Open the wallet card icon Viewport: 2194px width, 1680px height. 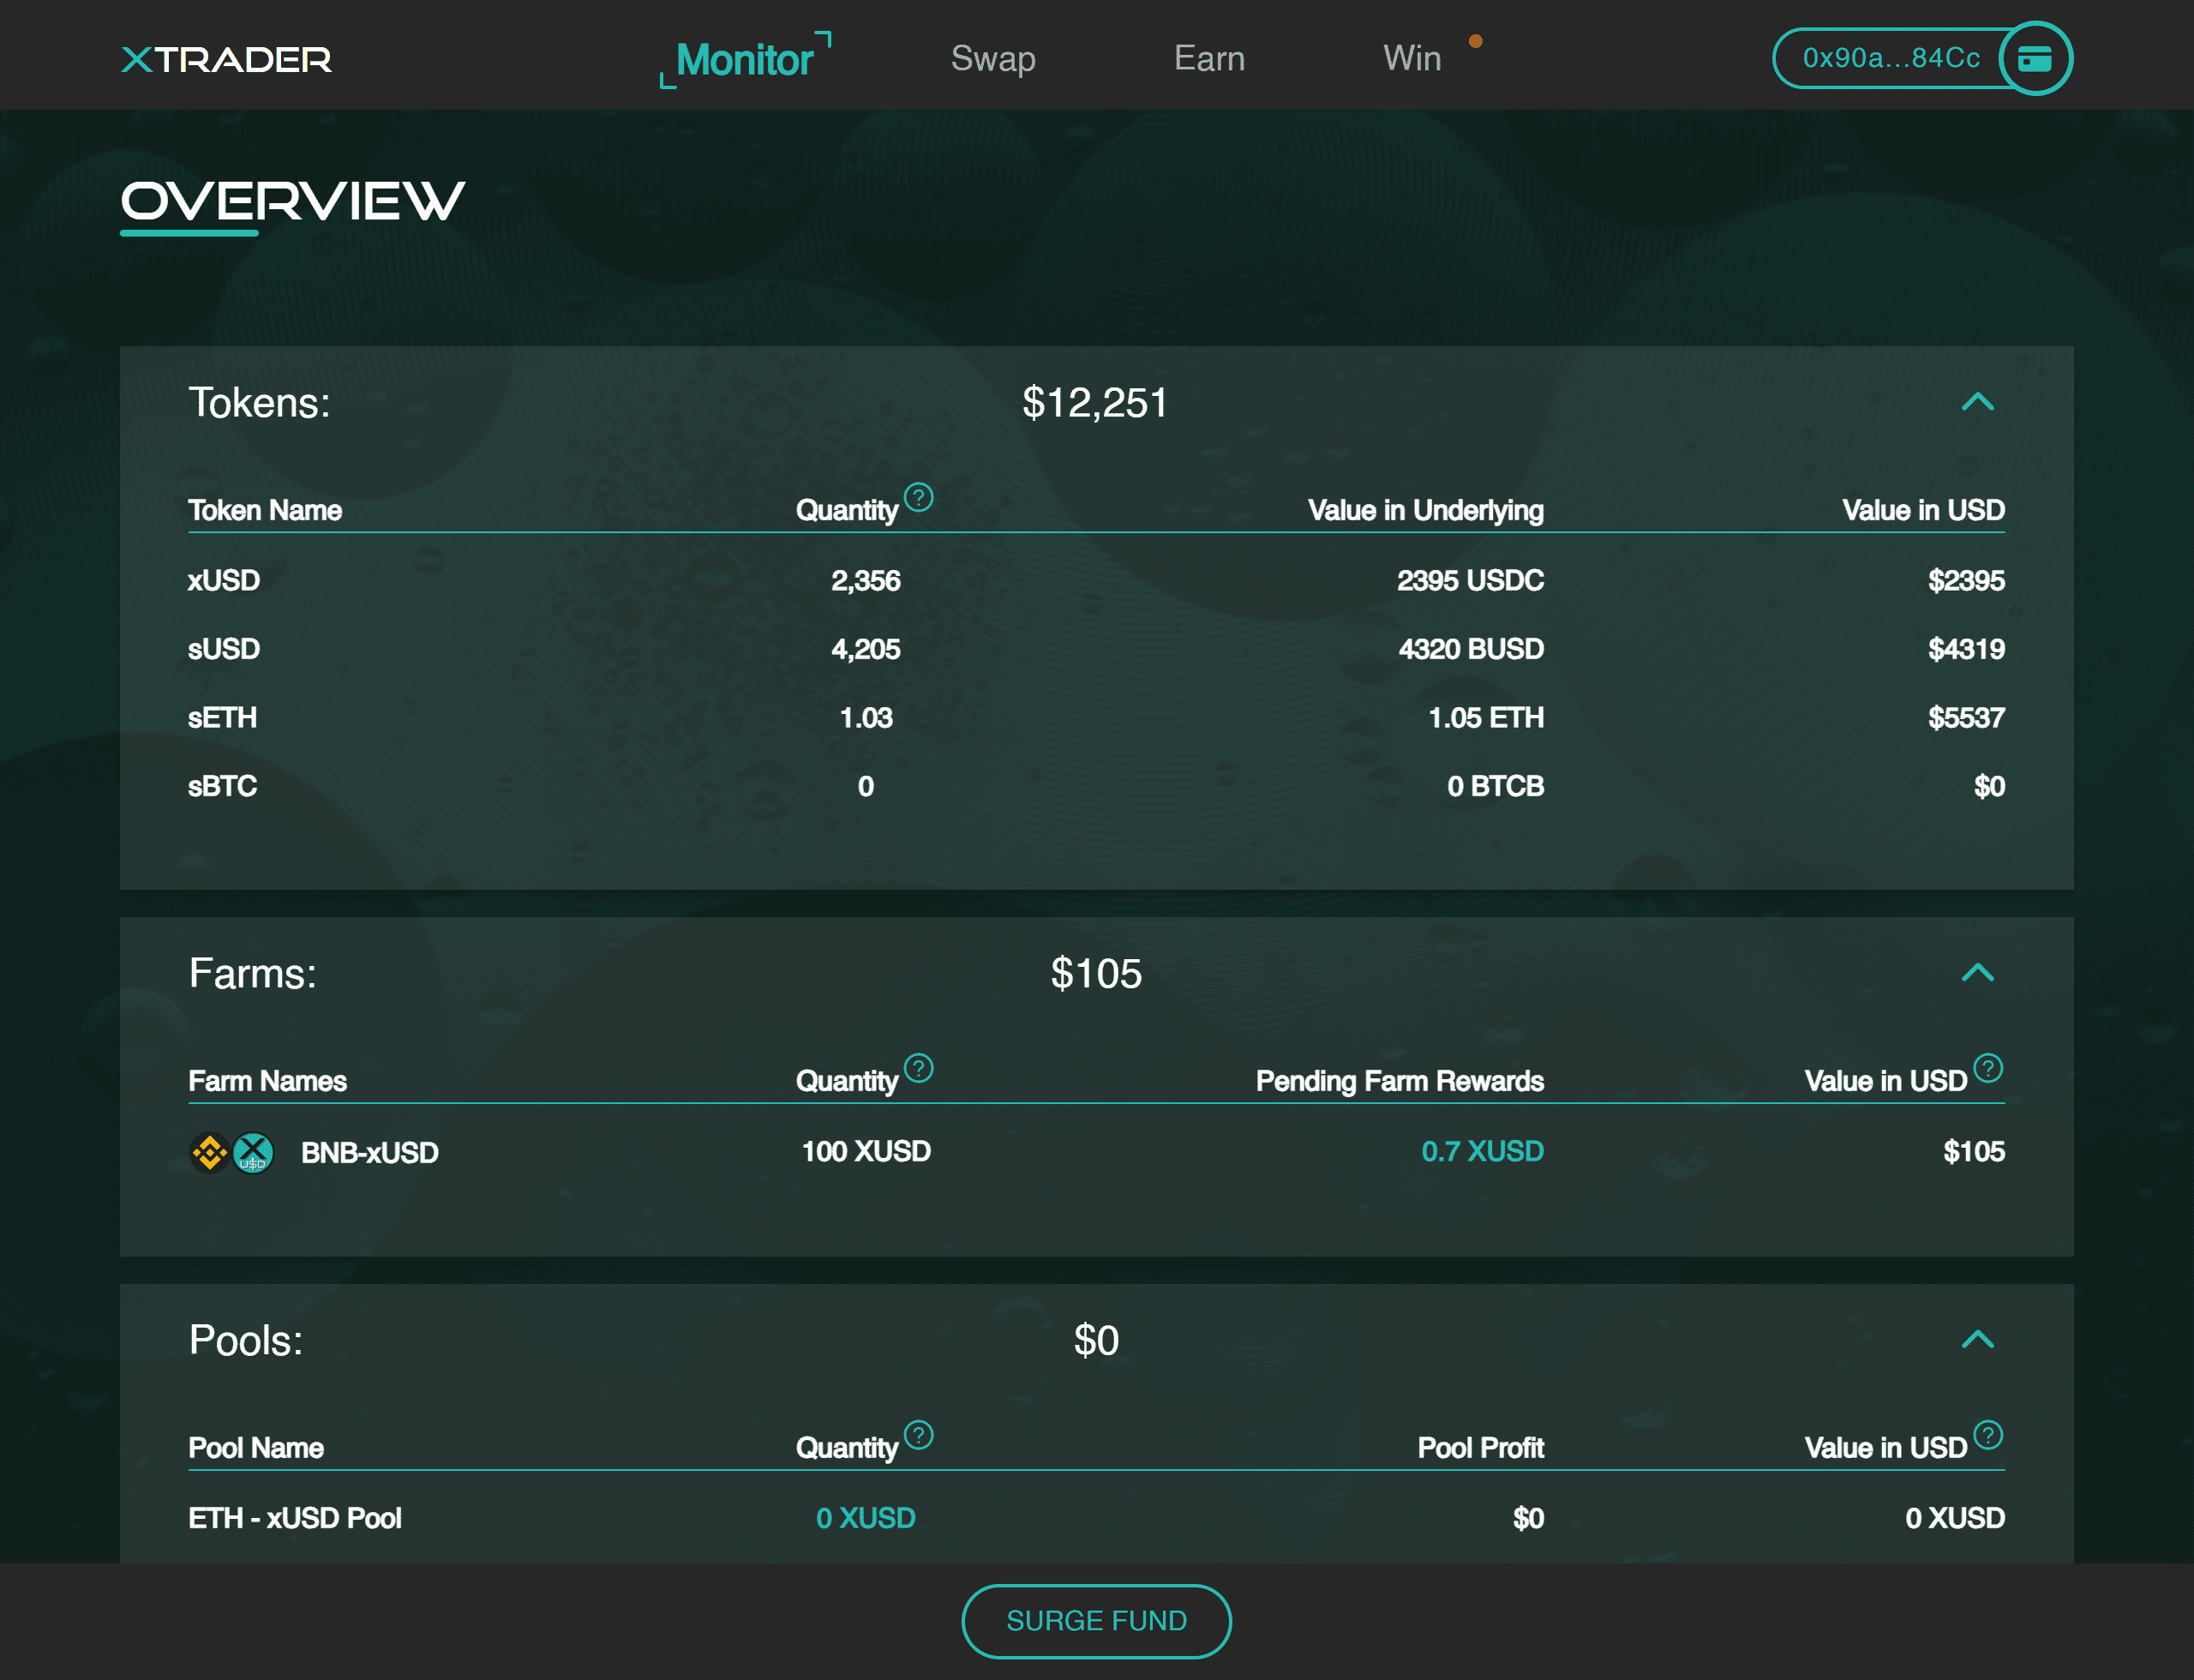(x=2035, y=59)
